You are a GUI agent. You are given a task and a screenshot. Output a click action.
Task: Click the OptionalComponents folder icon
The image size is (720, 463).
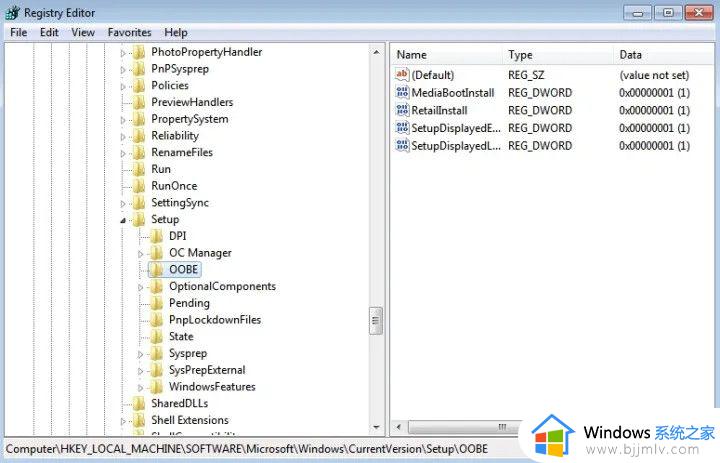click(x=157, y=287)
